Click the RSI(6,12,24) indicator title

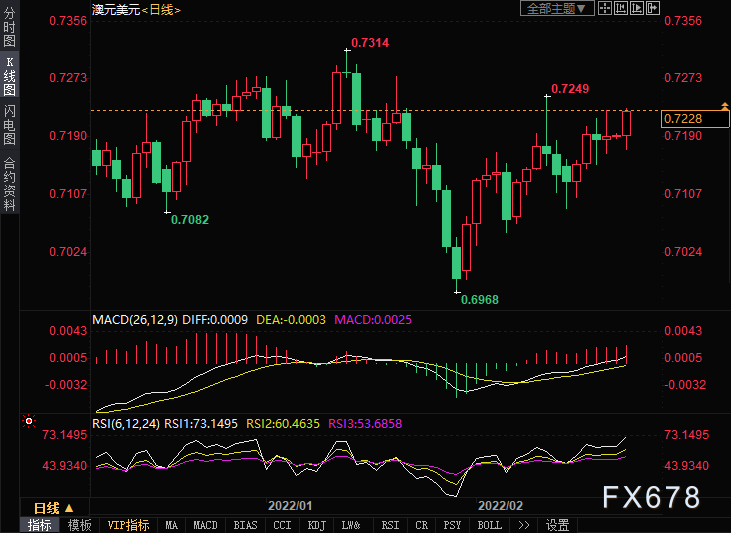126,424
